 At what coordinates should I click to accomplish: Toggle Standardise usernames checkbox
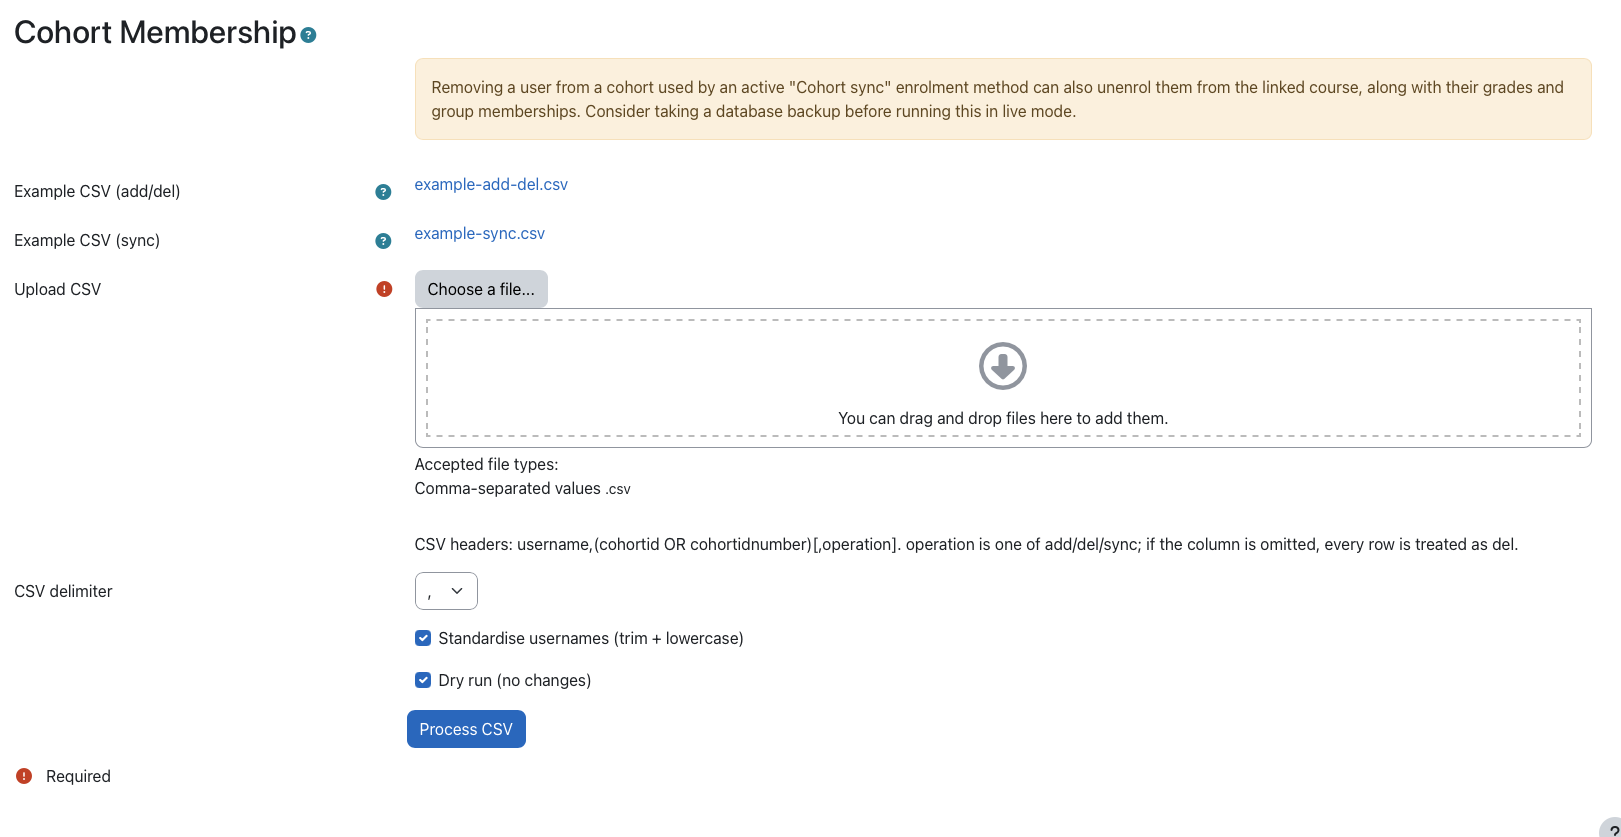click(423, 638)
